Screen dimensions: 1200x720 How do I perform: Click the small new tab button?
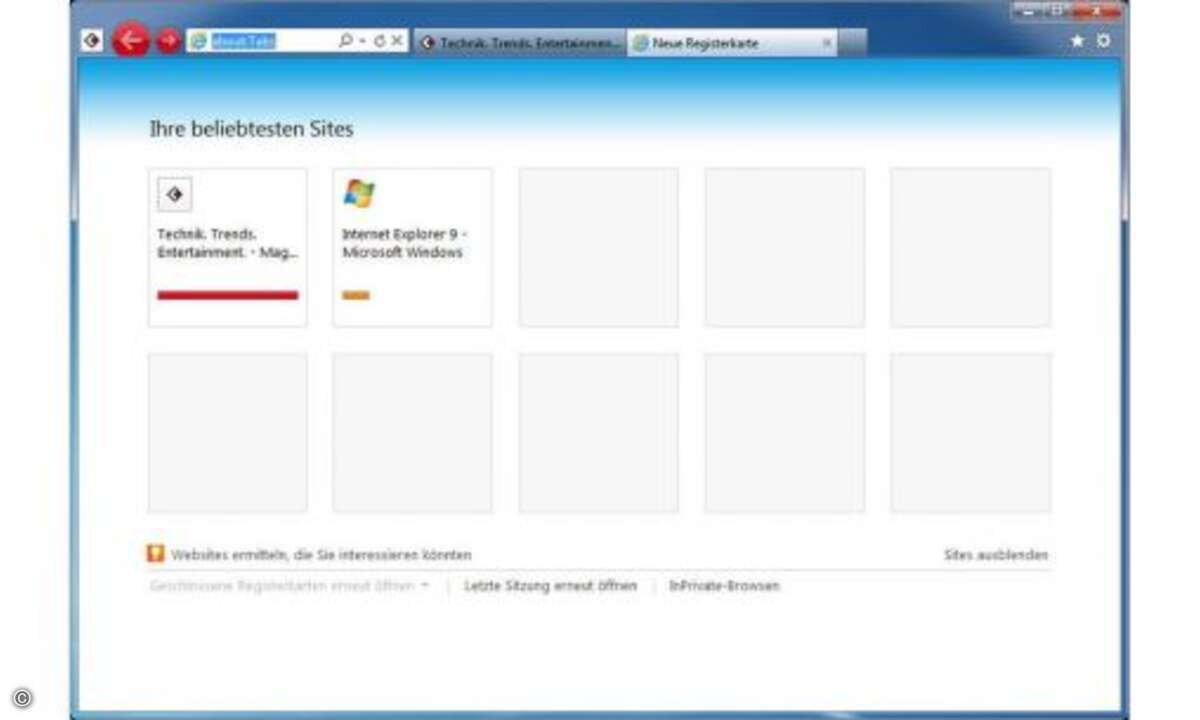852,43
